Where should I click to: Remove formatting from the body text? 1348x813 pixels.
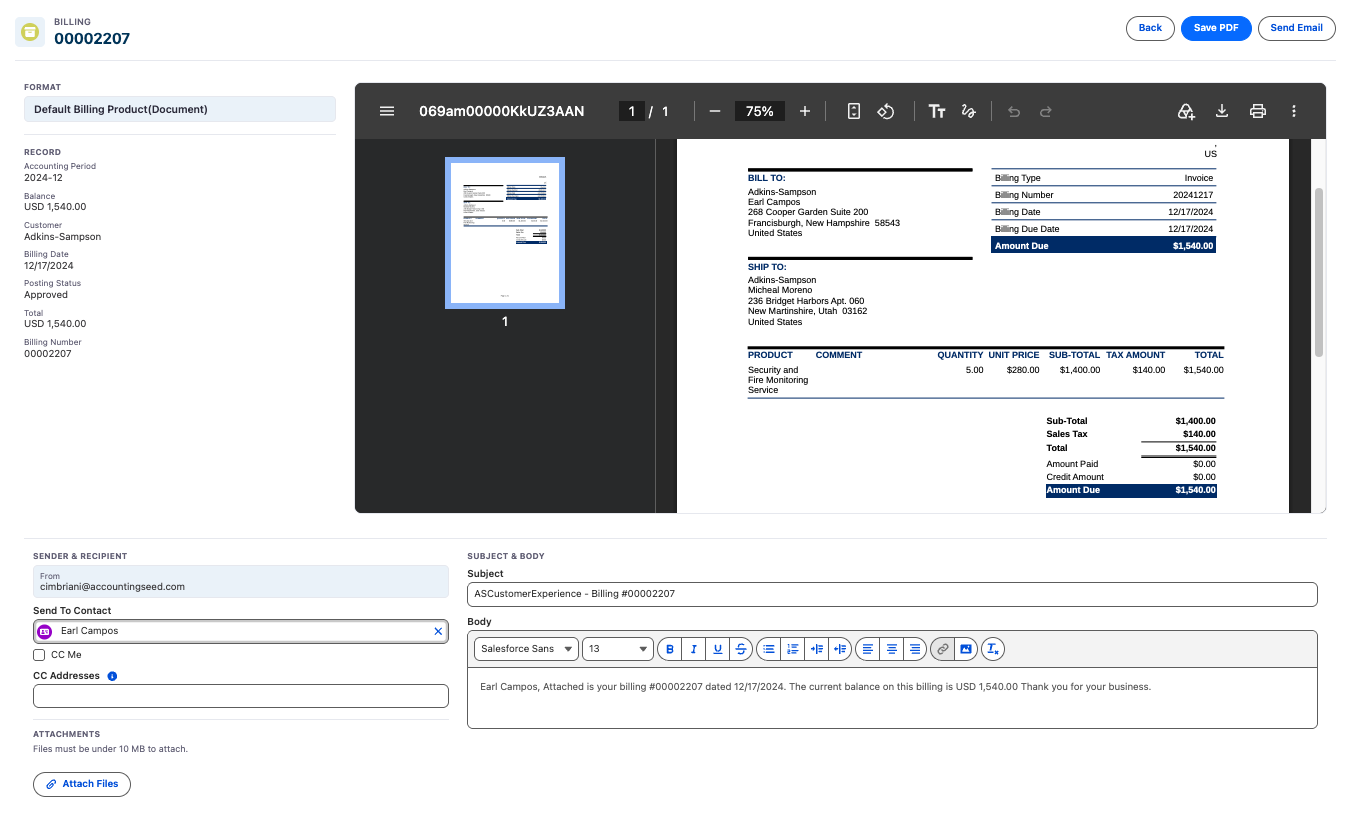pyautogui.click(x=992, y=649)
